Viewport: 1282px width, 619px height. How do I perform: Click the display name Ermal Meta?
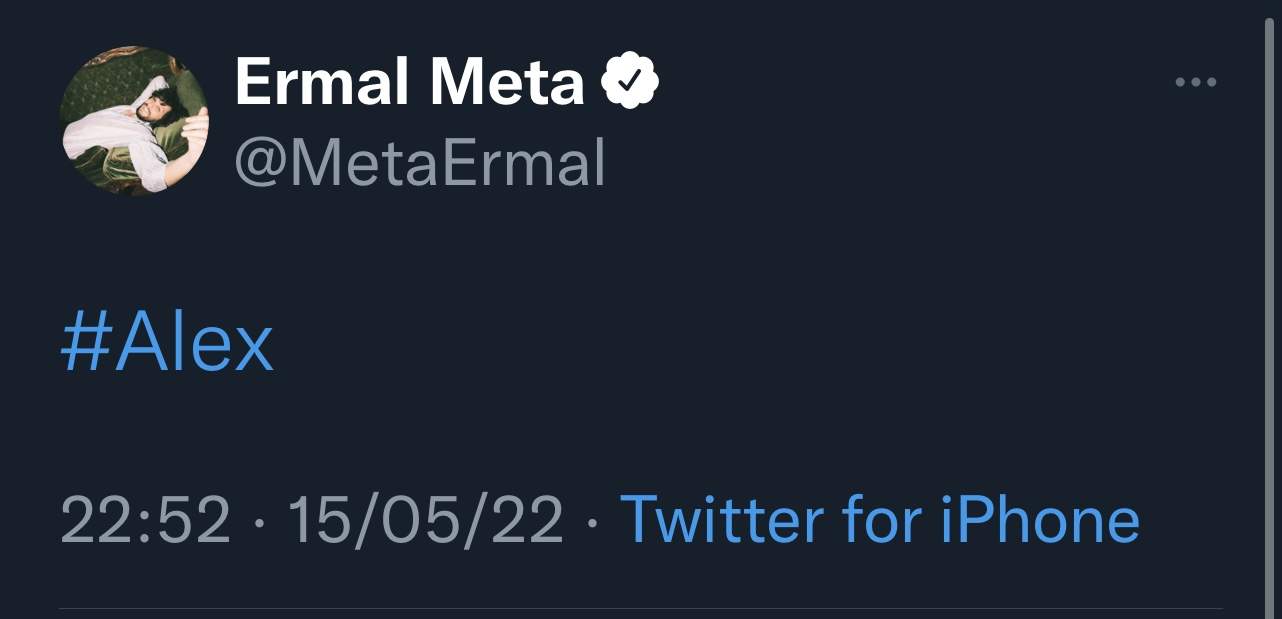click(409, 83)
